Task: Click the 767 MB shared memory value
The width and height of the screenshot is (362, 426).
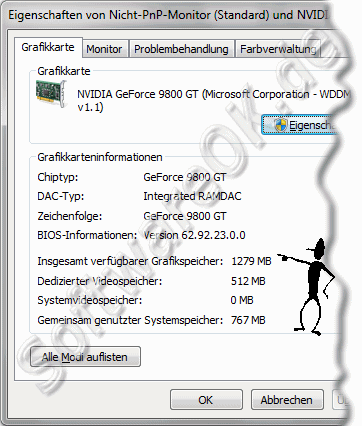Action: pyautogui.click(x=248, y=320)
